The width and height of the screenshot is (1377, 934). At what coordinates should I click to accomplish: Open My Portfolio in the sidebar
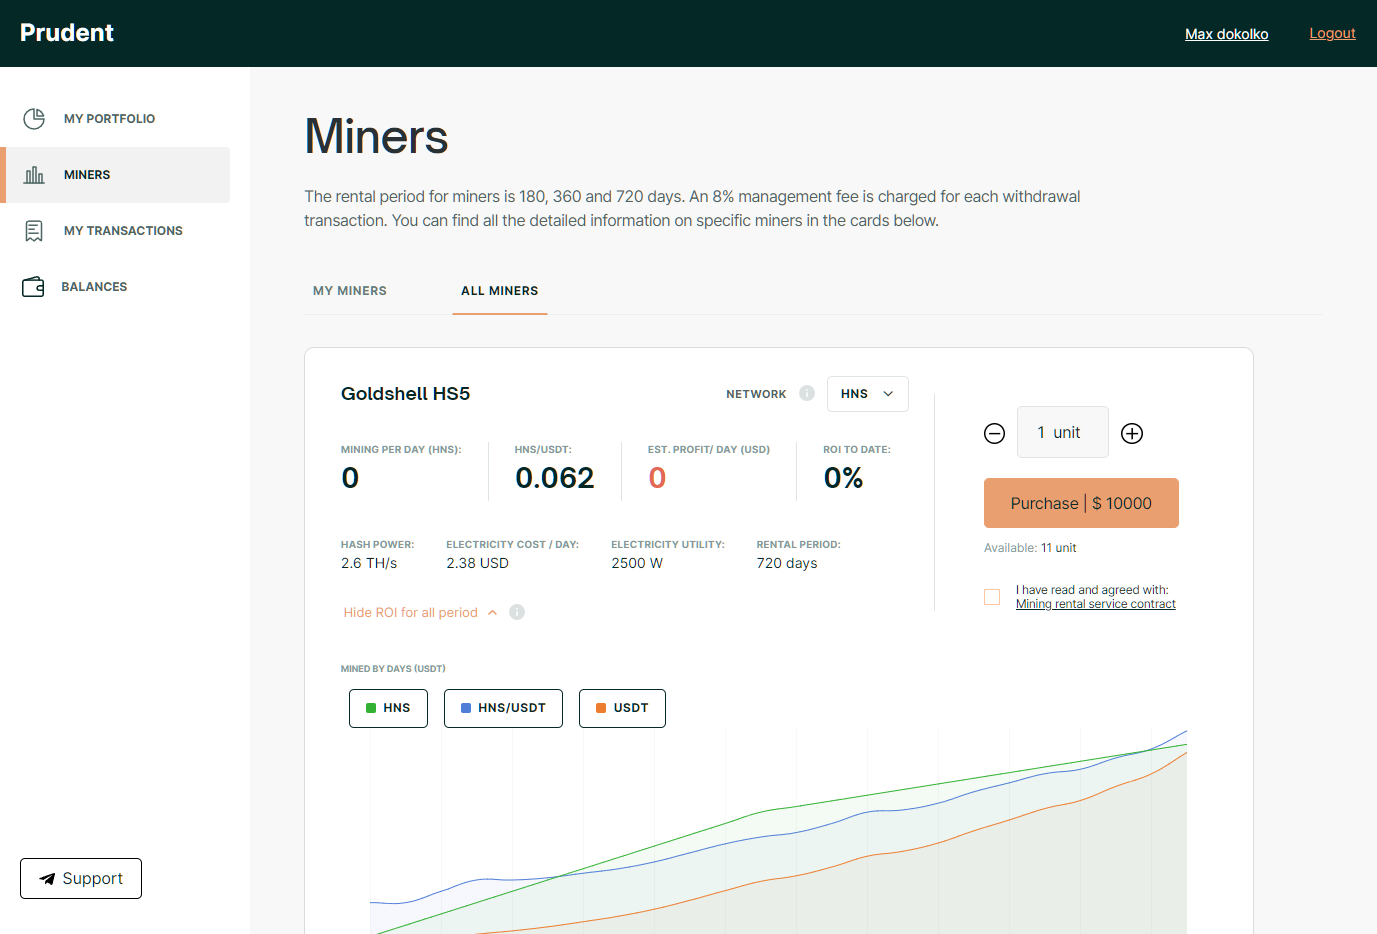115,119
